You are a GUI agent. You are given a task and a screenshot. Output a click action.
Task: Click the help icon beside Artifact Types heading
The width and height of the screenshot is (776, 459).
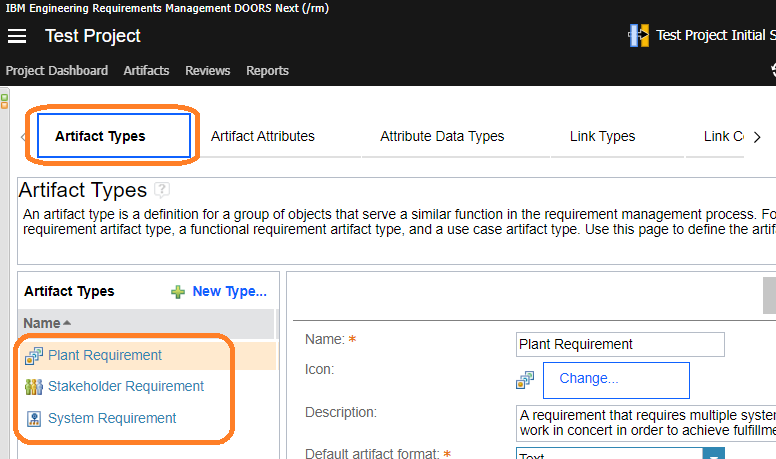coord(162,190)
